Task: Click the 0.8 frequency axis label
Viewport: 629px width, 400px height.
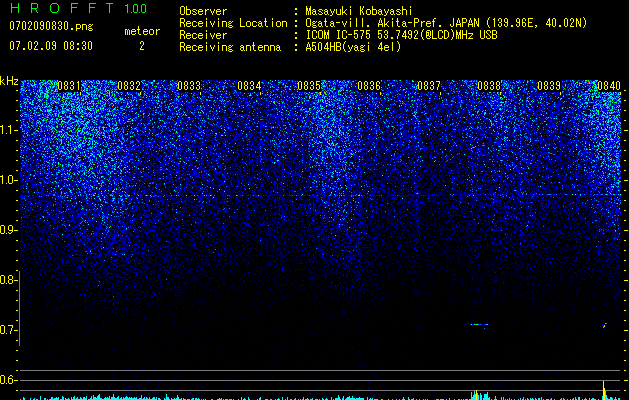Action: click(7, 280)
